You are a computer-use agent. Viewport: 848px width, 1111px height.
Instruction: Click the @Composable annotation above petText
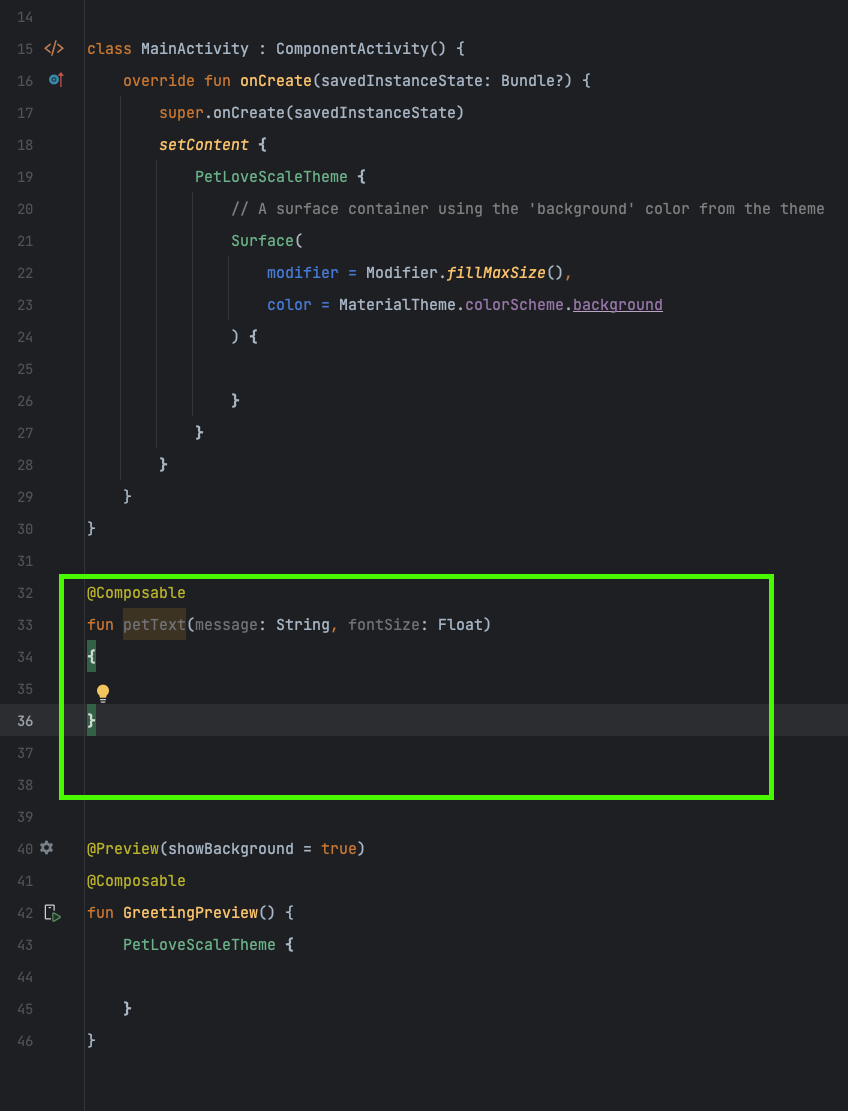[x=136, y=592]
